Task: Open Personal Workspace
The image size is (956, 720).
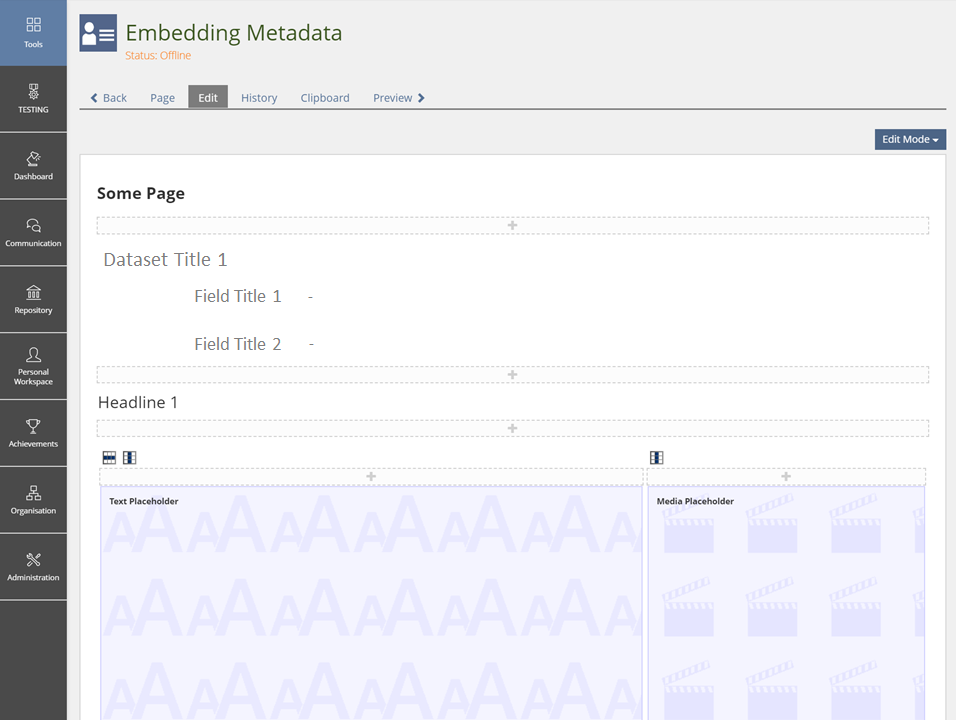Action: coord(33,366)
